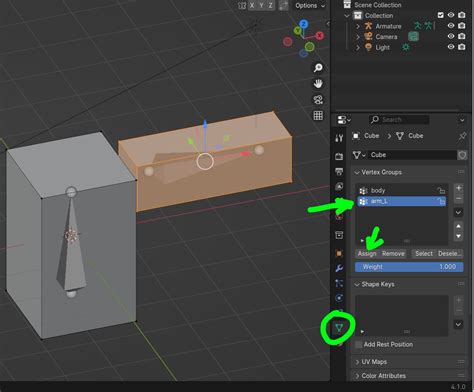
Task: Disable Light in renders camera icon
Action: pos(462,47)
